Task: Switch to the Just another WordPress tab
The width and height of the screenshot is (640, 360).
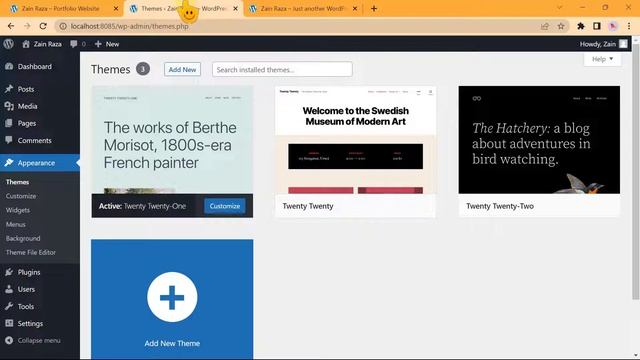Action: (x=303, y=9)
